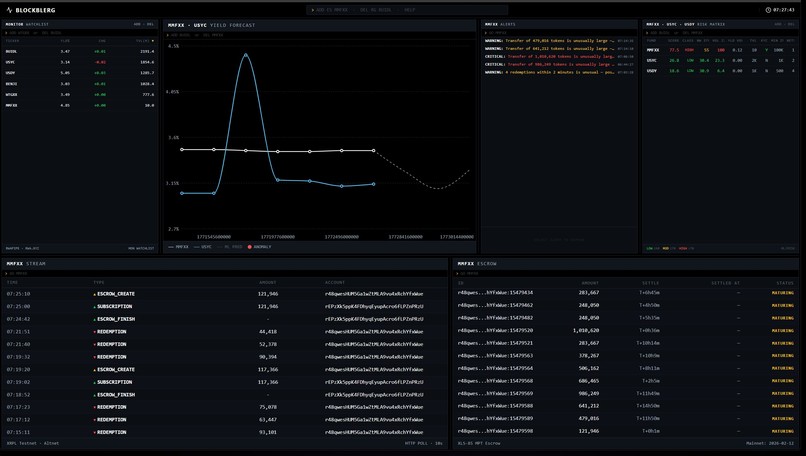This screenshot has width=806, height=456.
Task: Open the warning about 479,016 tokens transfer
Action: (x=559, y=41)
